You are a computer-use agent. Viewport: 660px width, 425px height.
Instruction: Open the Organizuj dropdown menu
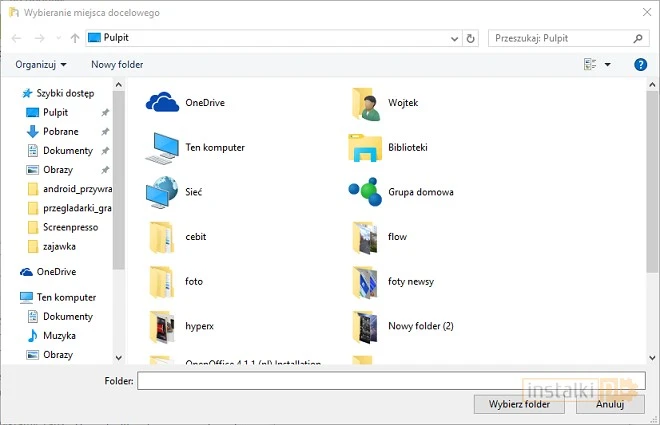pyautogui.click(x=41, y=64)
